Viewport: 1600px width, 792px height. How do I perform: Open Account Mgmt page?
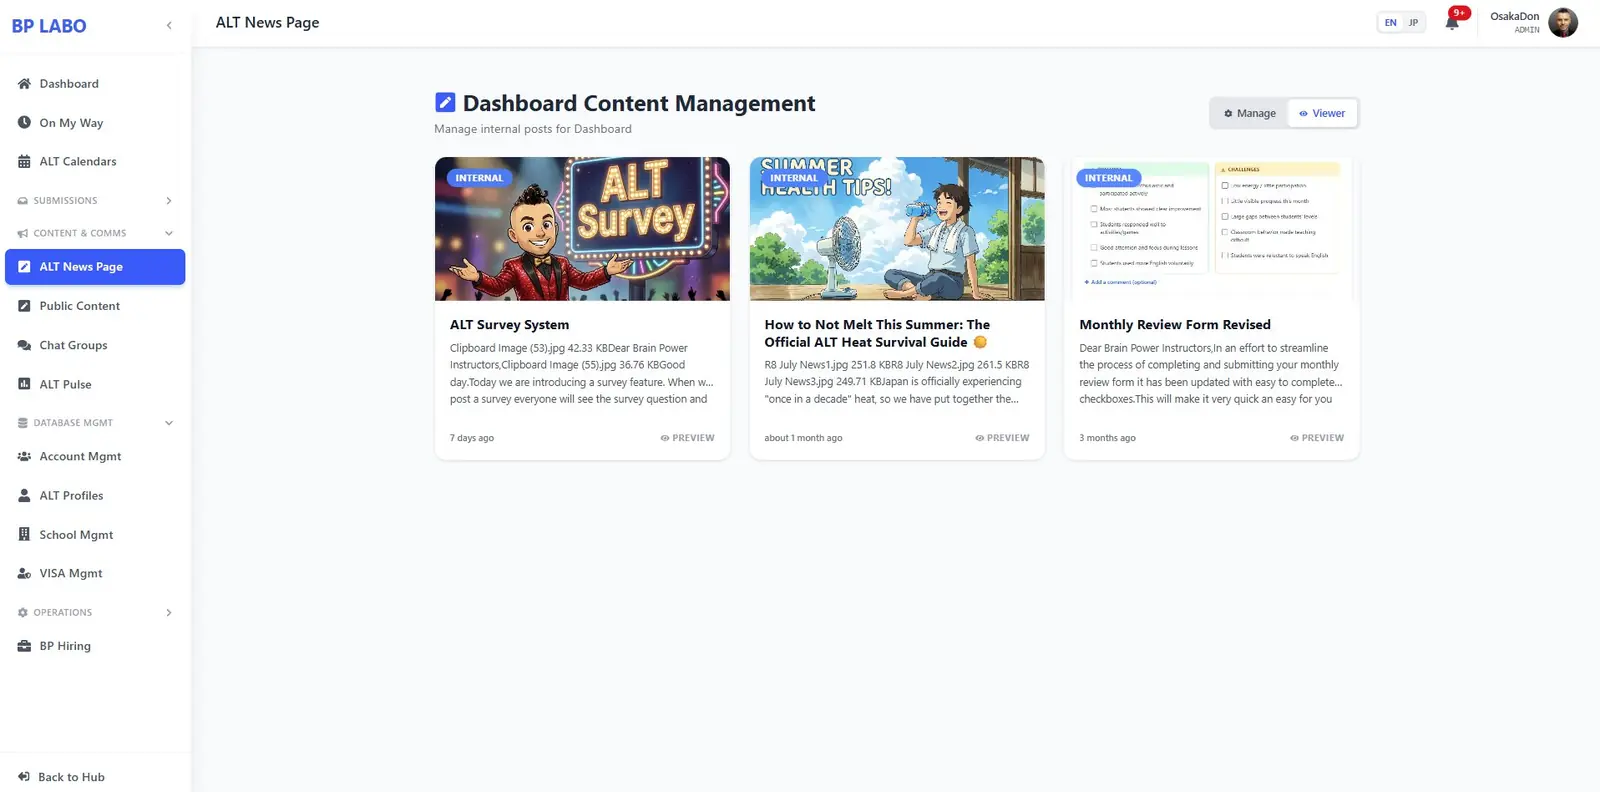coord(95,456)
